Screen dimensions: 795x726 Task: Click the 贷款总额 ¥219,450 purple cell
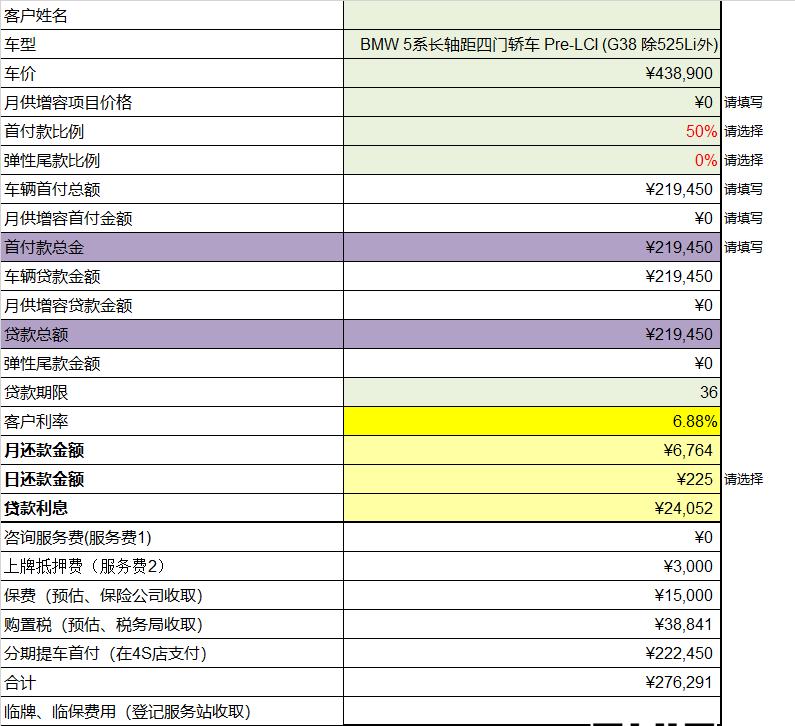click(x=532, y=334)
